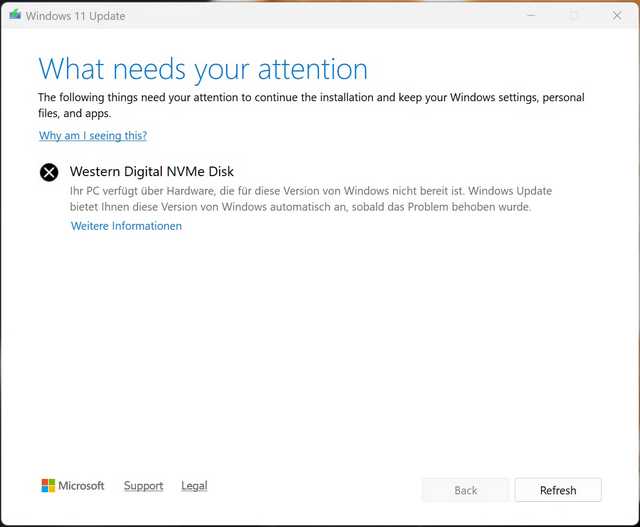Click the 'What needs your attention' heading
Screen dimensions: 640x527
coord(203,69)
